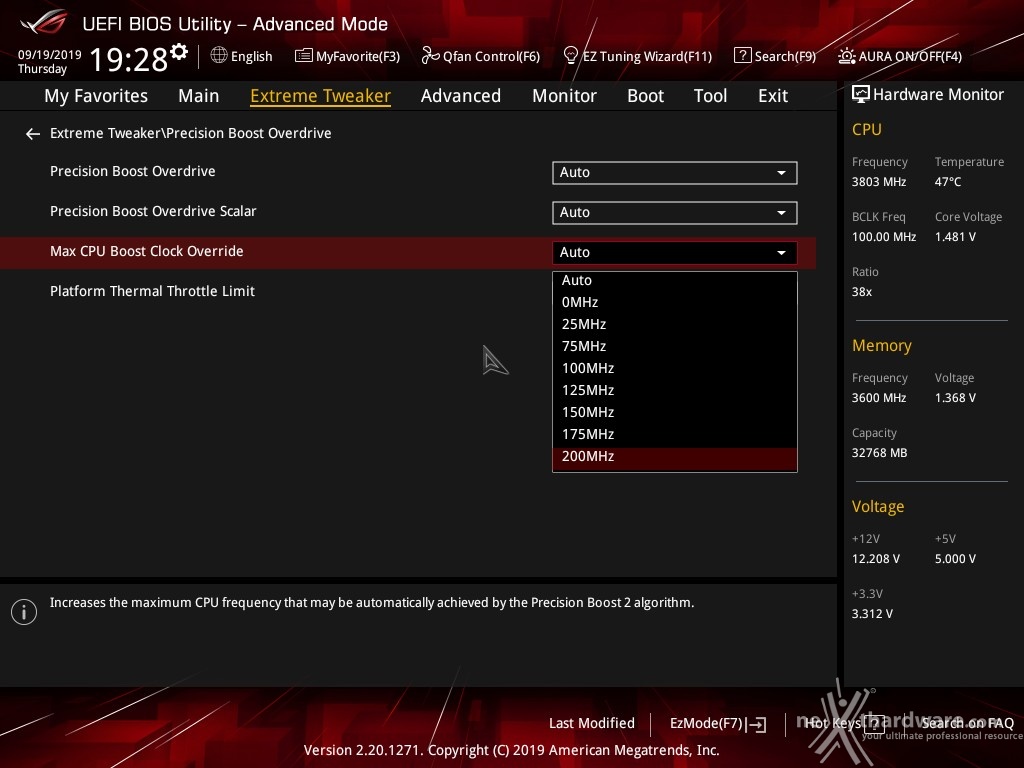The width and height of the screenshot is (1024, 768).
Task: Click the breadcrumb Extreme Tweaker\Precision Boost Overdrive
Action: click(191, 133)
